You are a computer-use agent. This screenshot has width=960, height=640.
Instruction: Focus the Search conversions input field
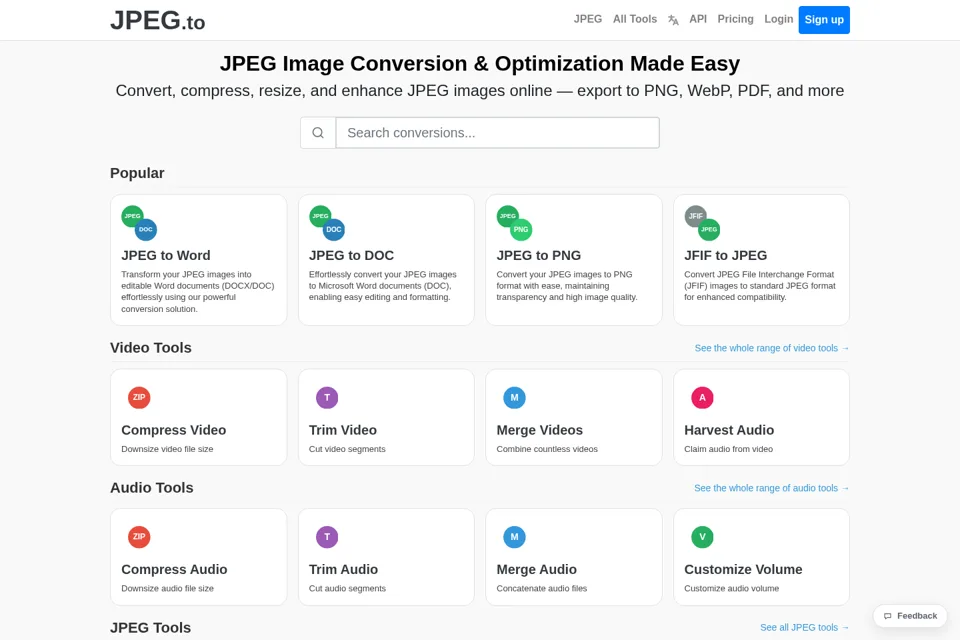tap(498, 133)
